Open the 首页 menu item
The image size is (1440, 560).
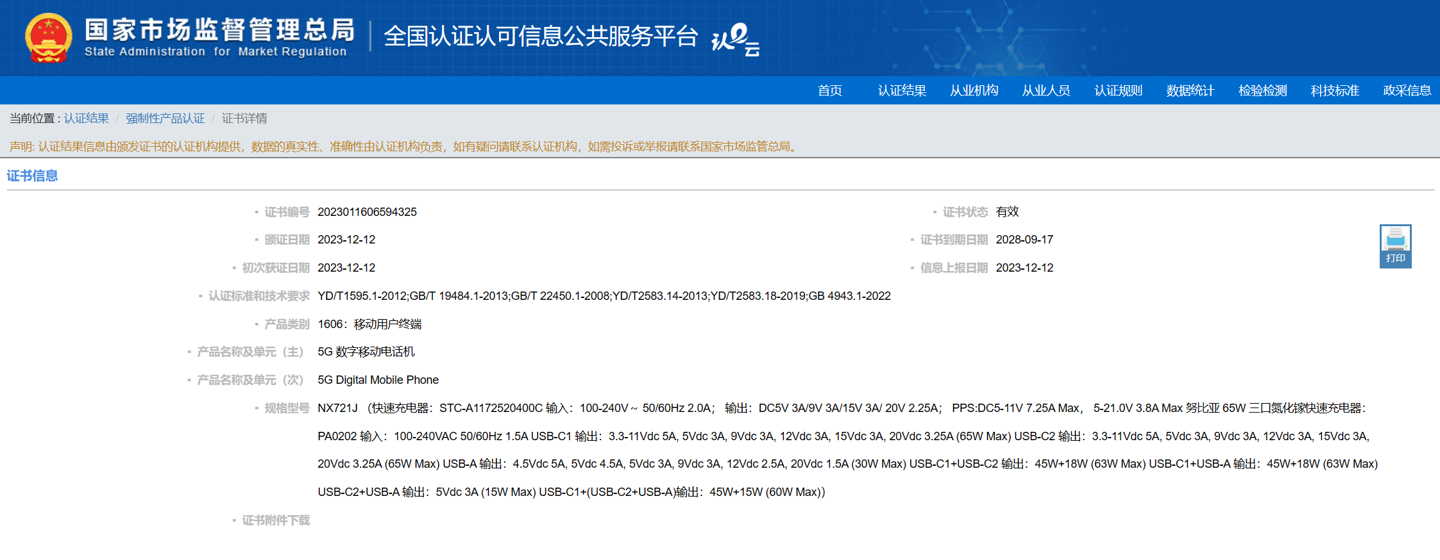click(x=830, y=91)
